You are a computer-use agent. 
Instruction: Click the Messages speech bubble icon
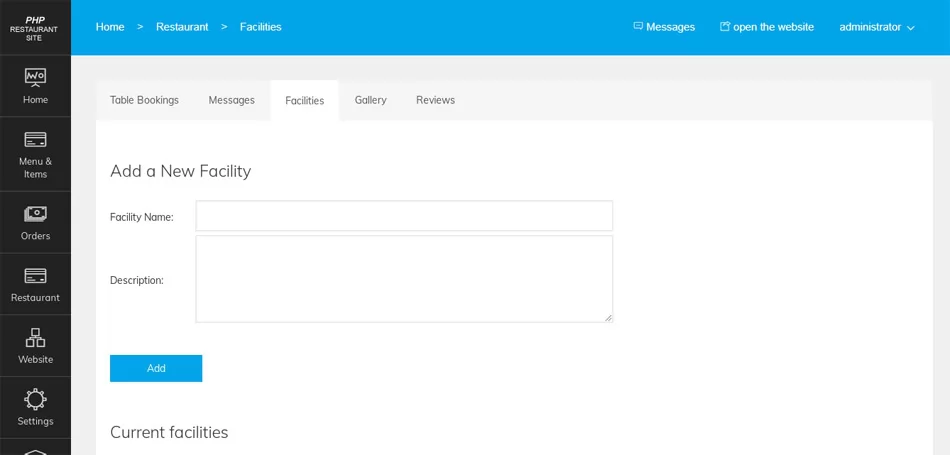pos(638,26)
